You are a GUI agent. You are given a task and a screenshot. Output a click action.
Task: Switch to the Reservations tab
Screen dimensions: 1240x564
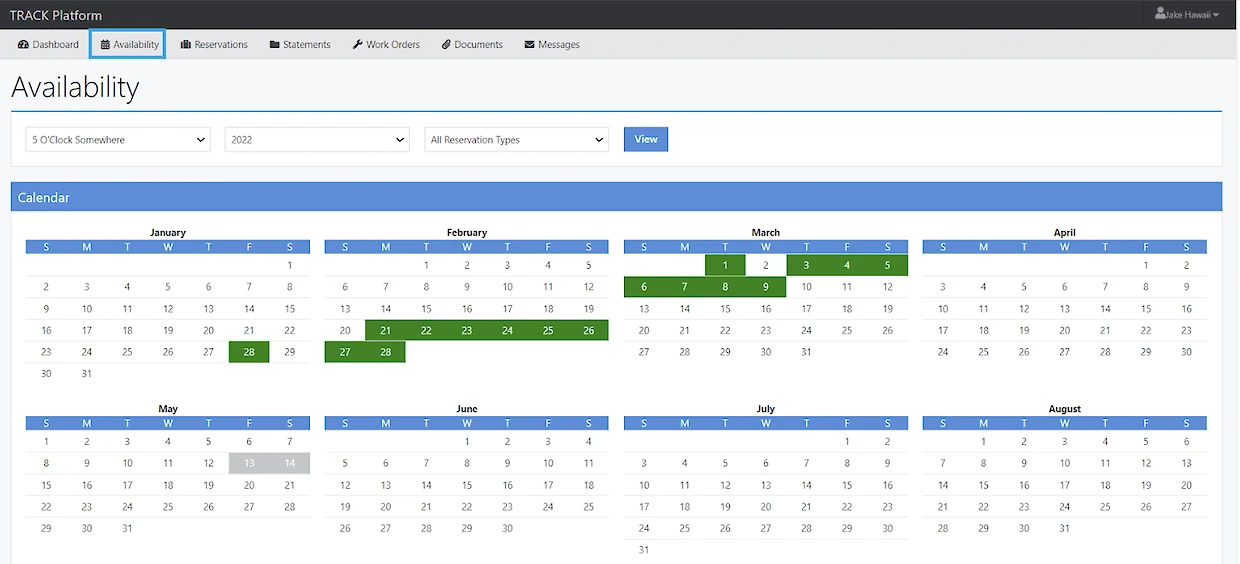click(x=220, y=45)
